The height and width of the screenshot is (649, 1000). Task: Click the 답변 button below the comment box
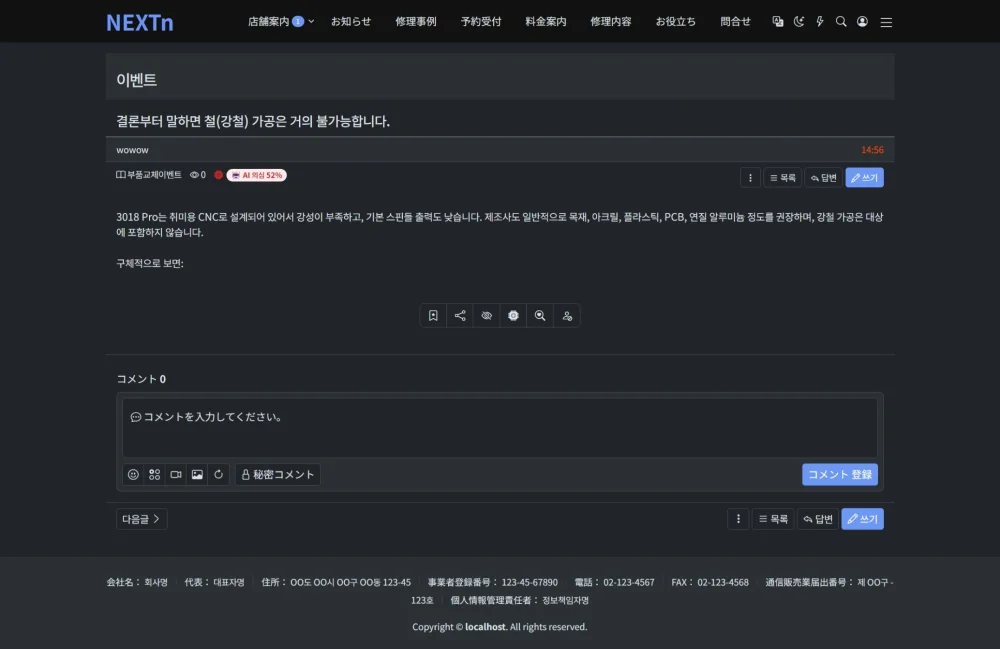pyautogui.click(x=818, y=519)
